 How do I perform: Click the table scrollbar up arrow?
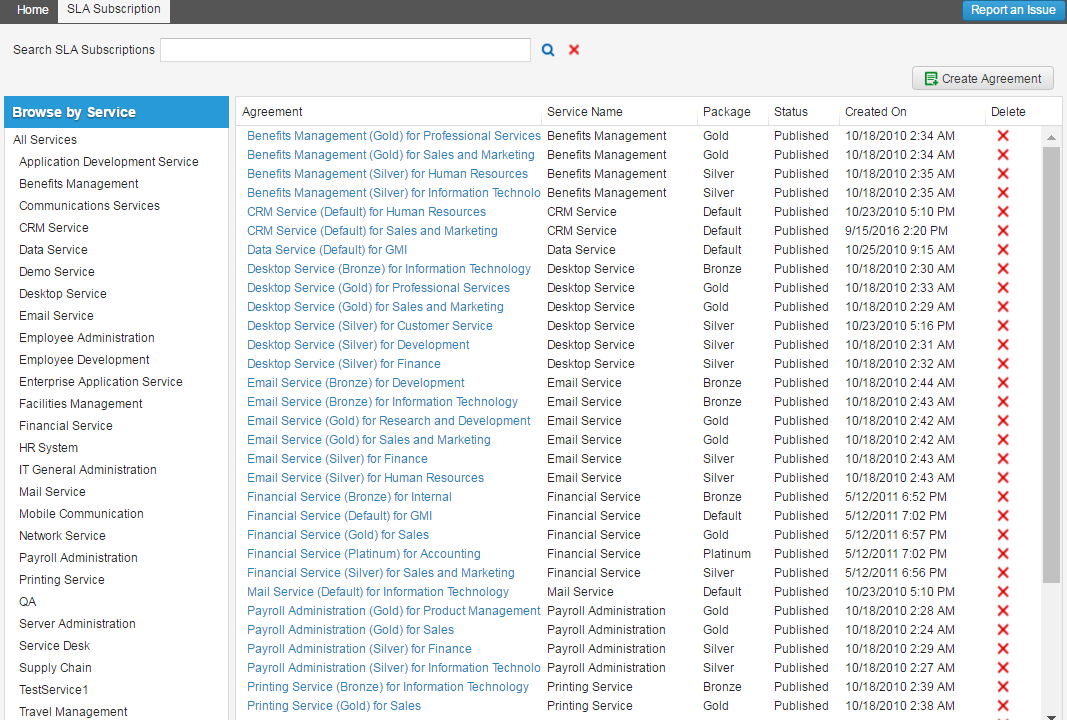[1051, 137]
